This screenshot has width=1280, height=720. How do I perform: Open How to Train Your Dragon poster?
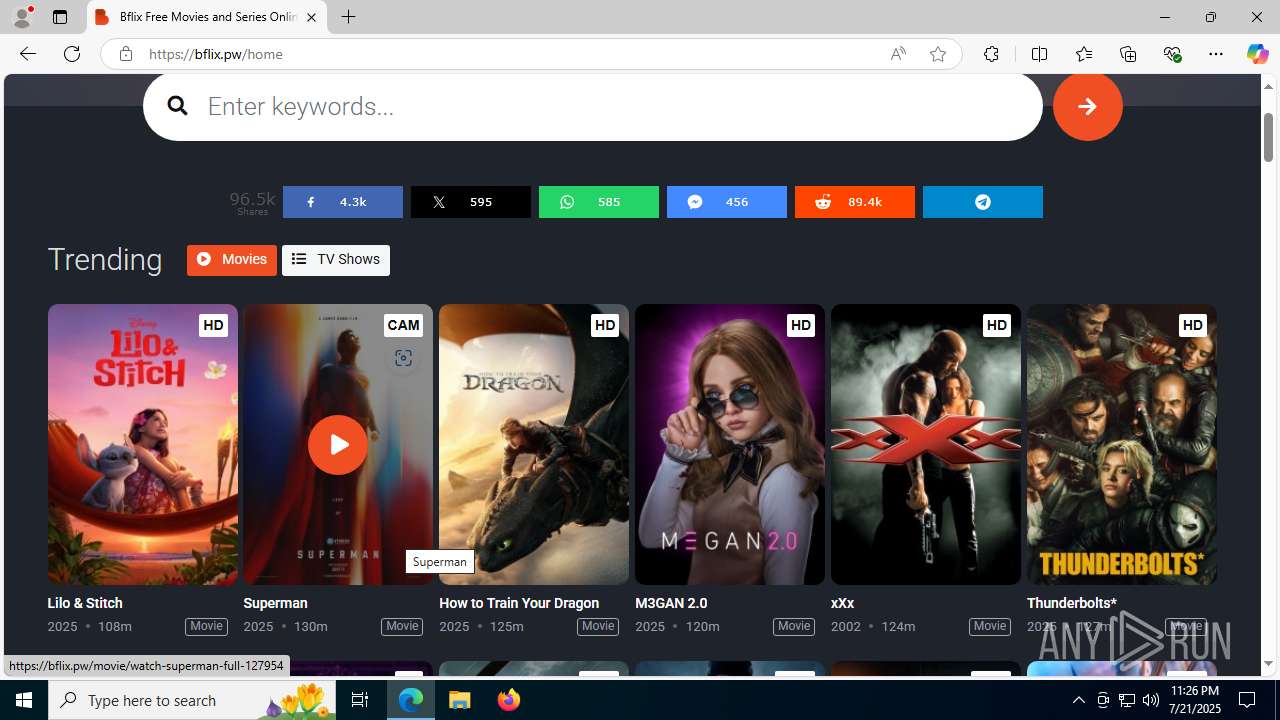533,445
